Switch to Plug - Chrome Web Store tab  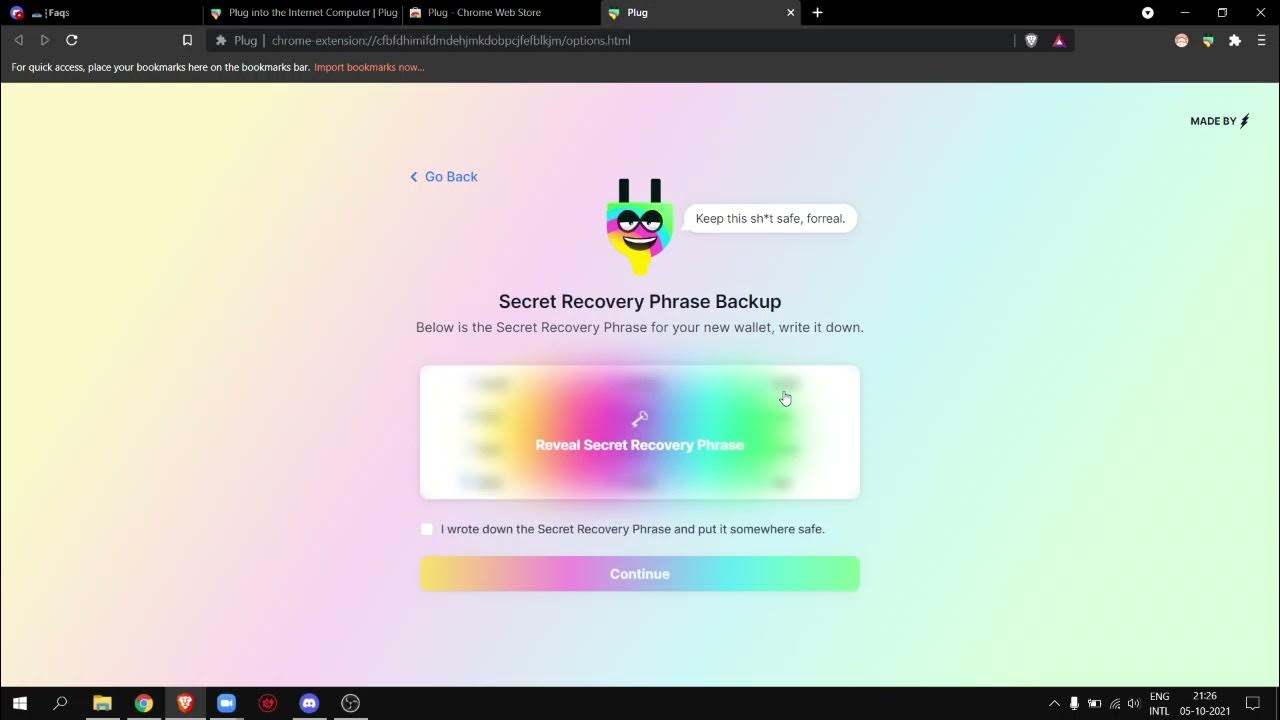point(501,13)
